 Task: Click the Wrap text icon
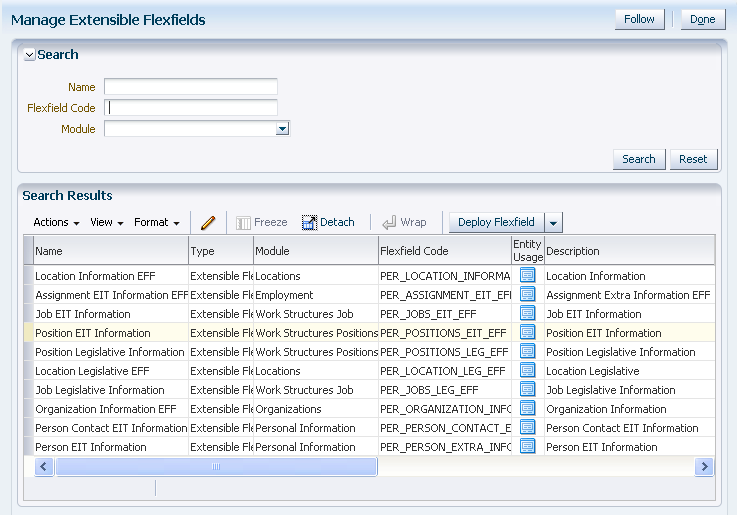coord(389,223)
